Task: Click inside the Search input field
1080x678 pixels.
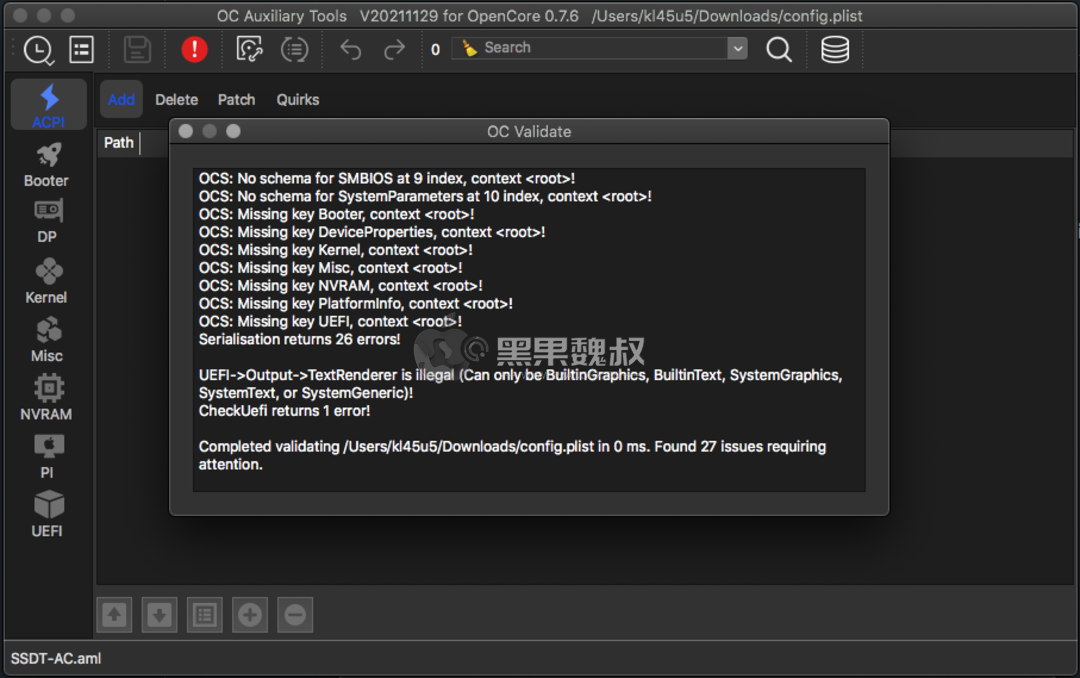Action: coord(590,47)
